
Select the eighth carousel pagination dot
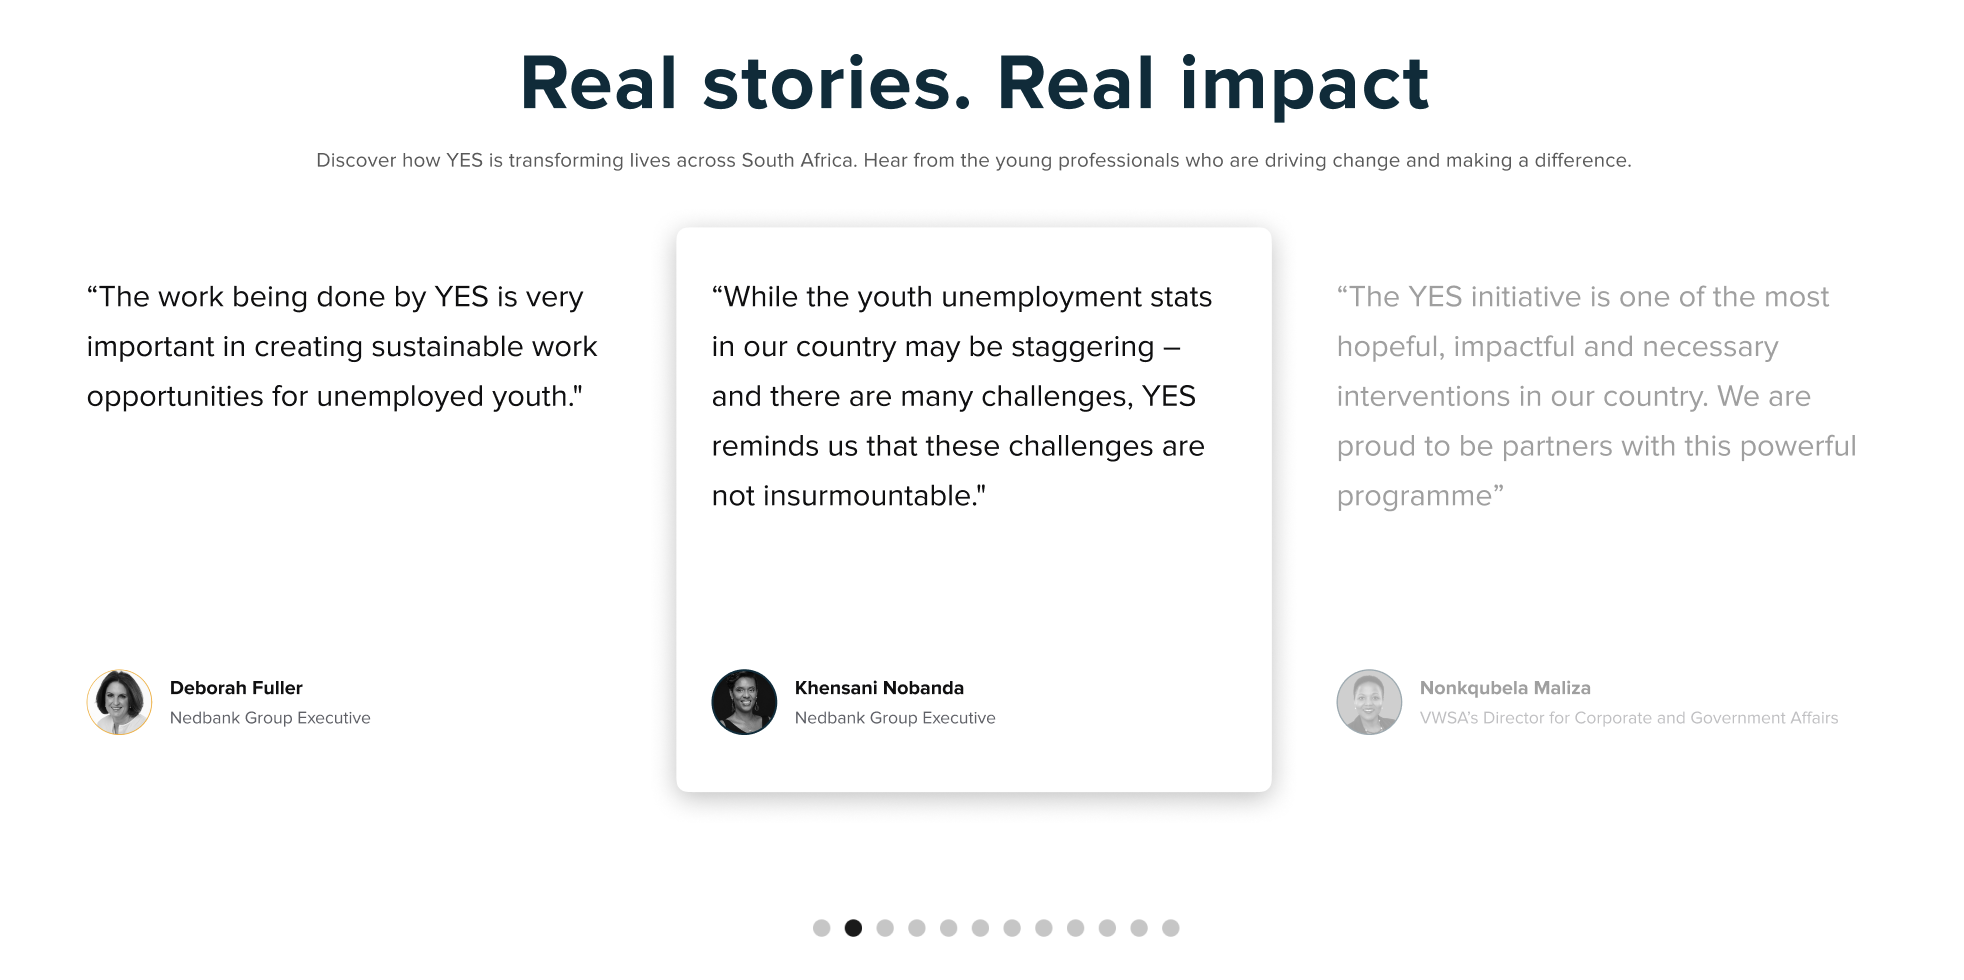tap(1044, 928)
